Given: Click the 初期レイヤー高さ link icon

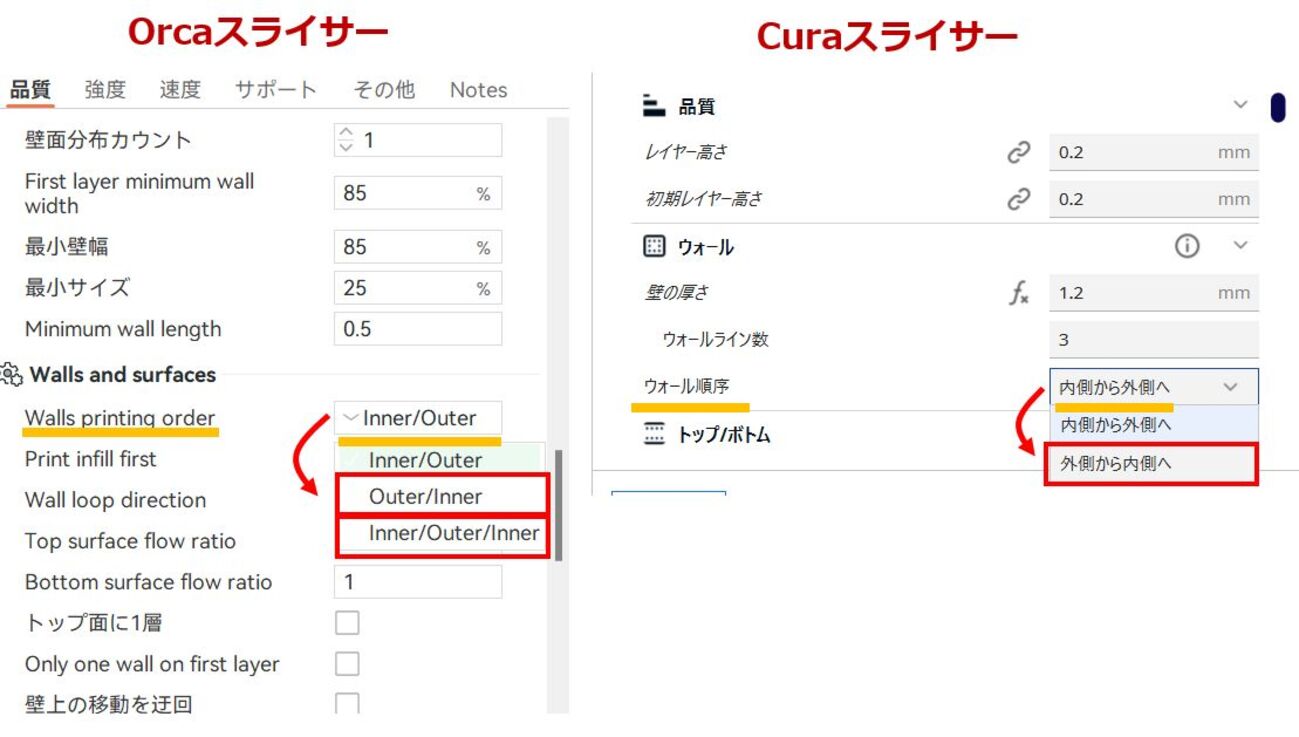Looking at the screenshot, I should pos(1018,199).
